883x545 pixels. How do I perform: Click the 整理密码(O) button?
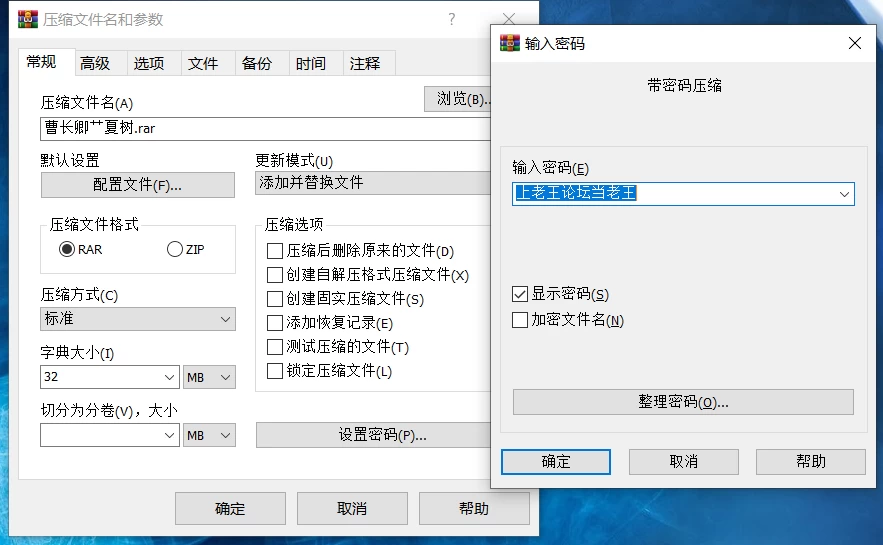click(683, 402)
